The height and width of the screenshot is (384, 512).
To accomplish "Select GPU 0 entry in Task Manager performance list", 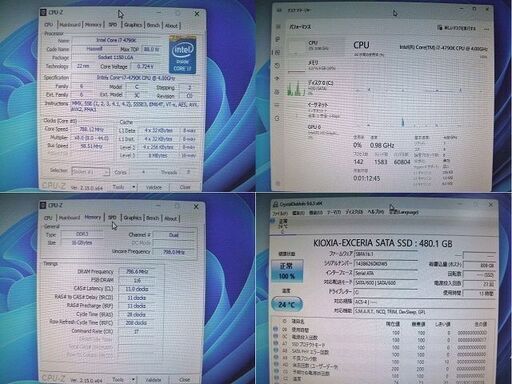I will 316,131.
